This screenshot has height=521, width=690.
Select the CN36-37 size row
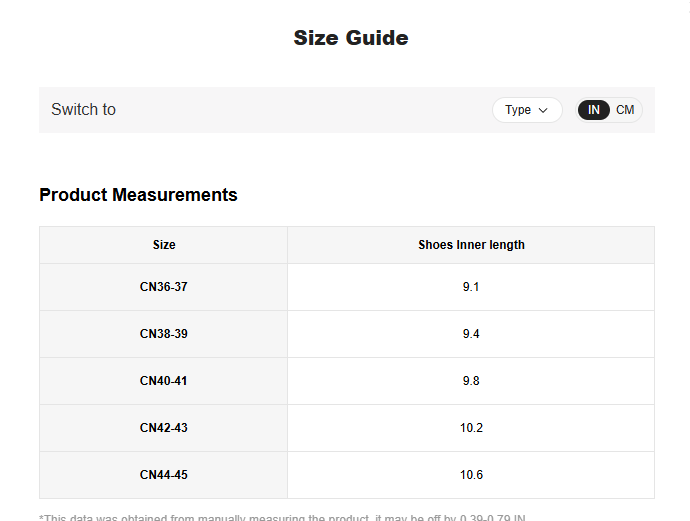[164, 287]
